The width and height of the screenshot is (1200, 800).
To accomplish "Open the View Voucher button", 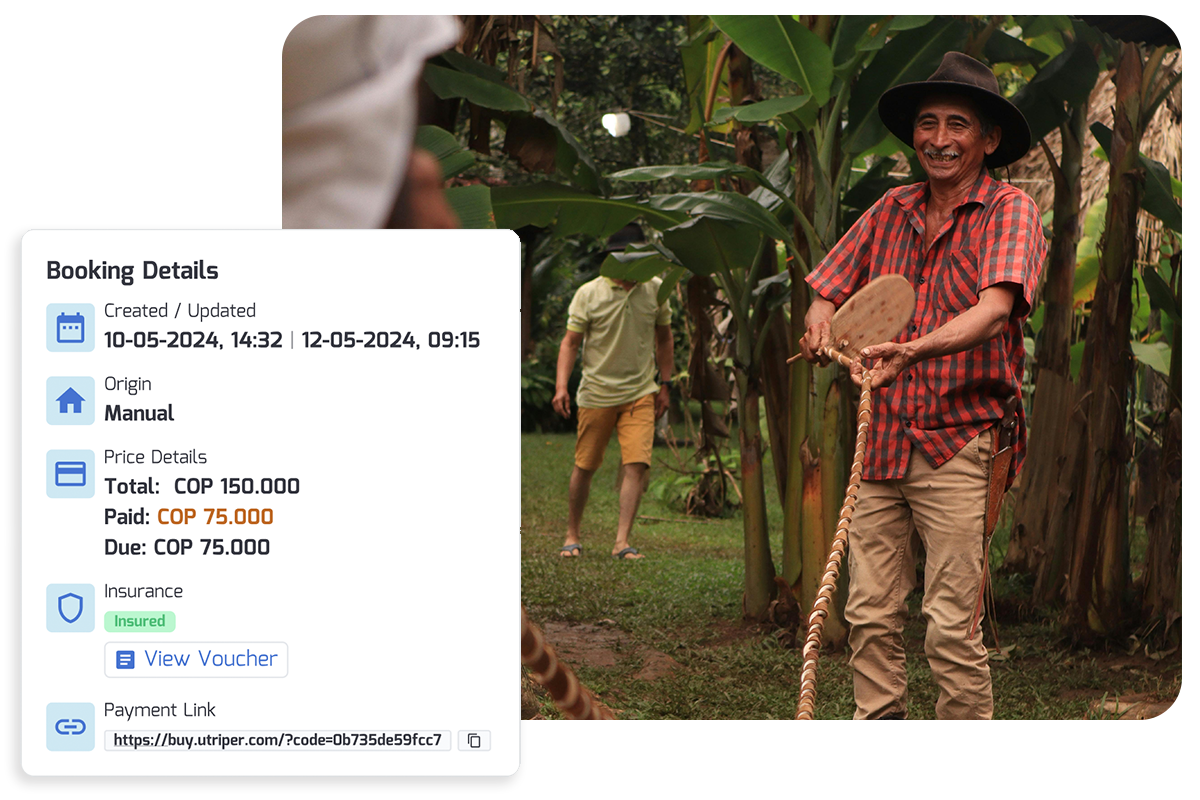I will [196, 660].
